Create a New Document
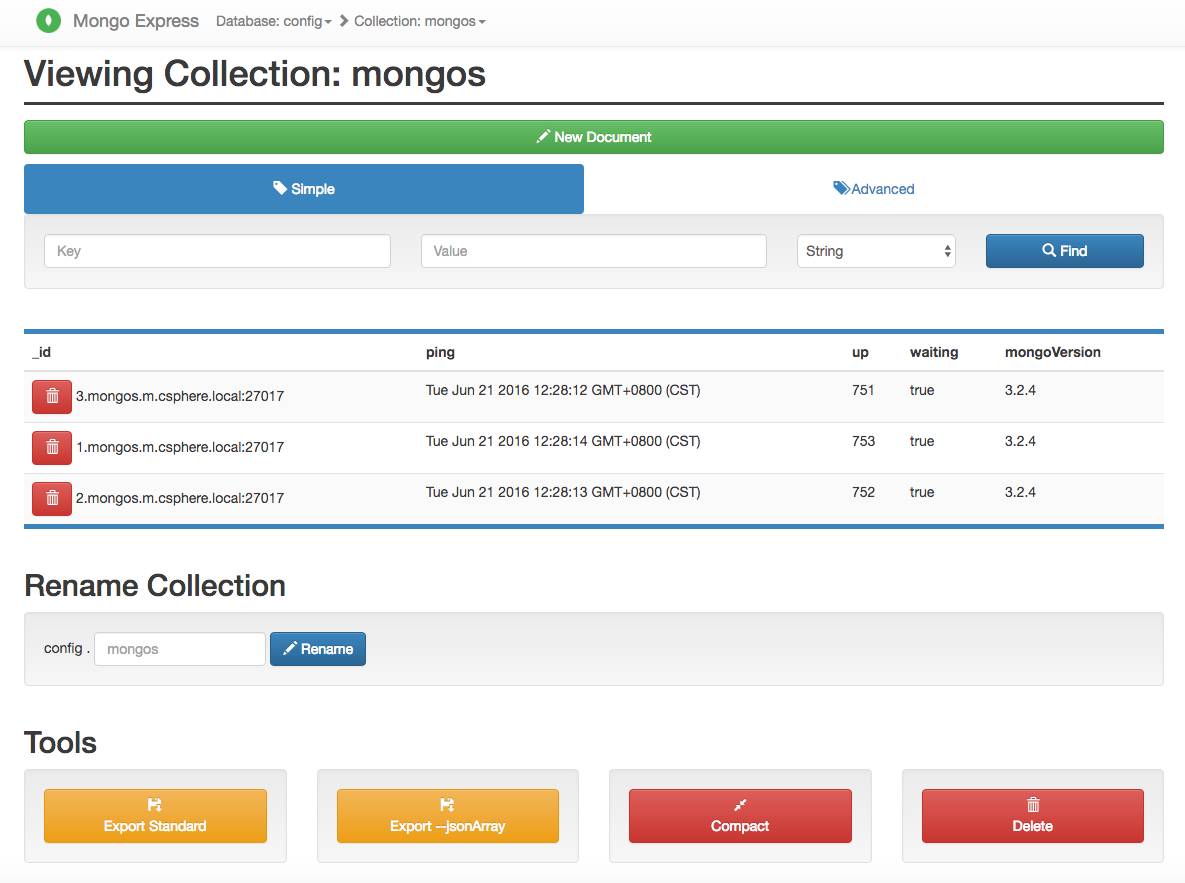This screenshot has width=1185, height=883. pyautogui.click(x=593, y=136)
